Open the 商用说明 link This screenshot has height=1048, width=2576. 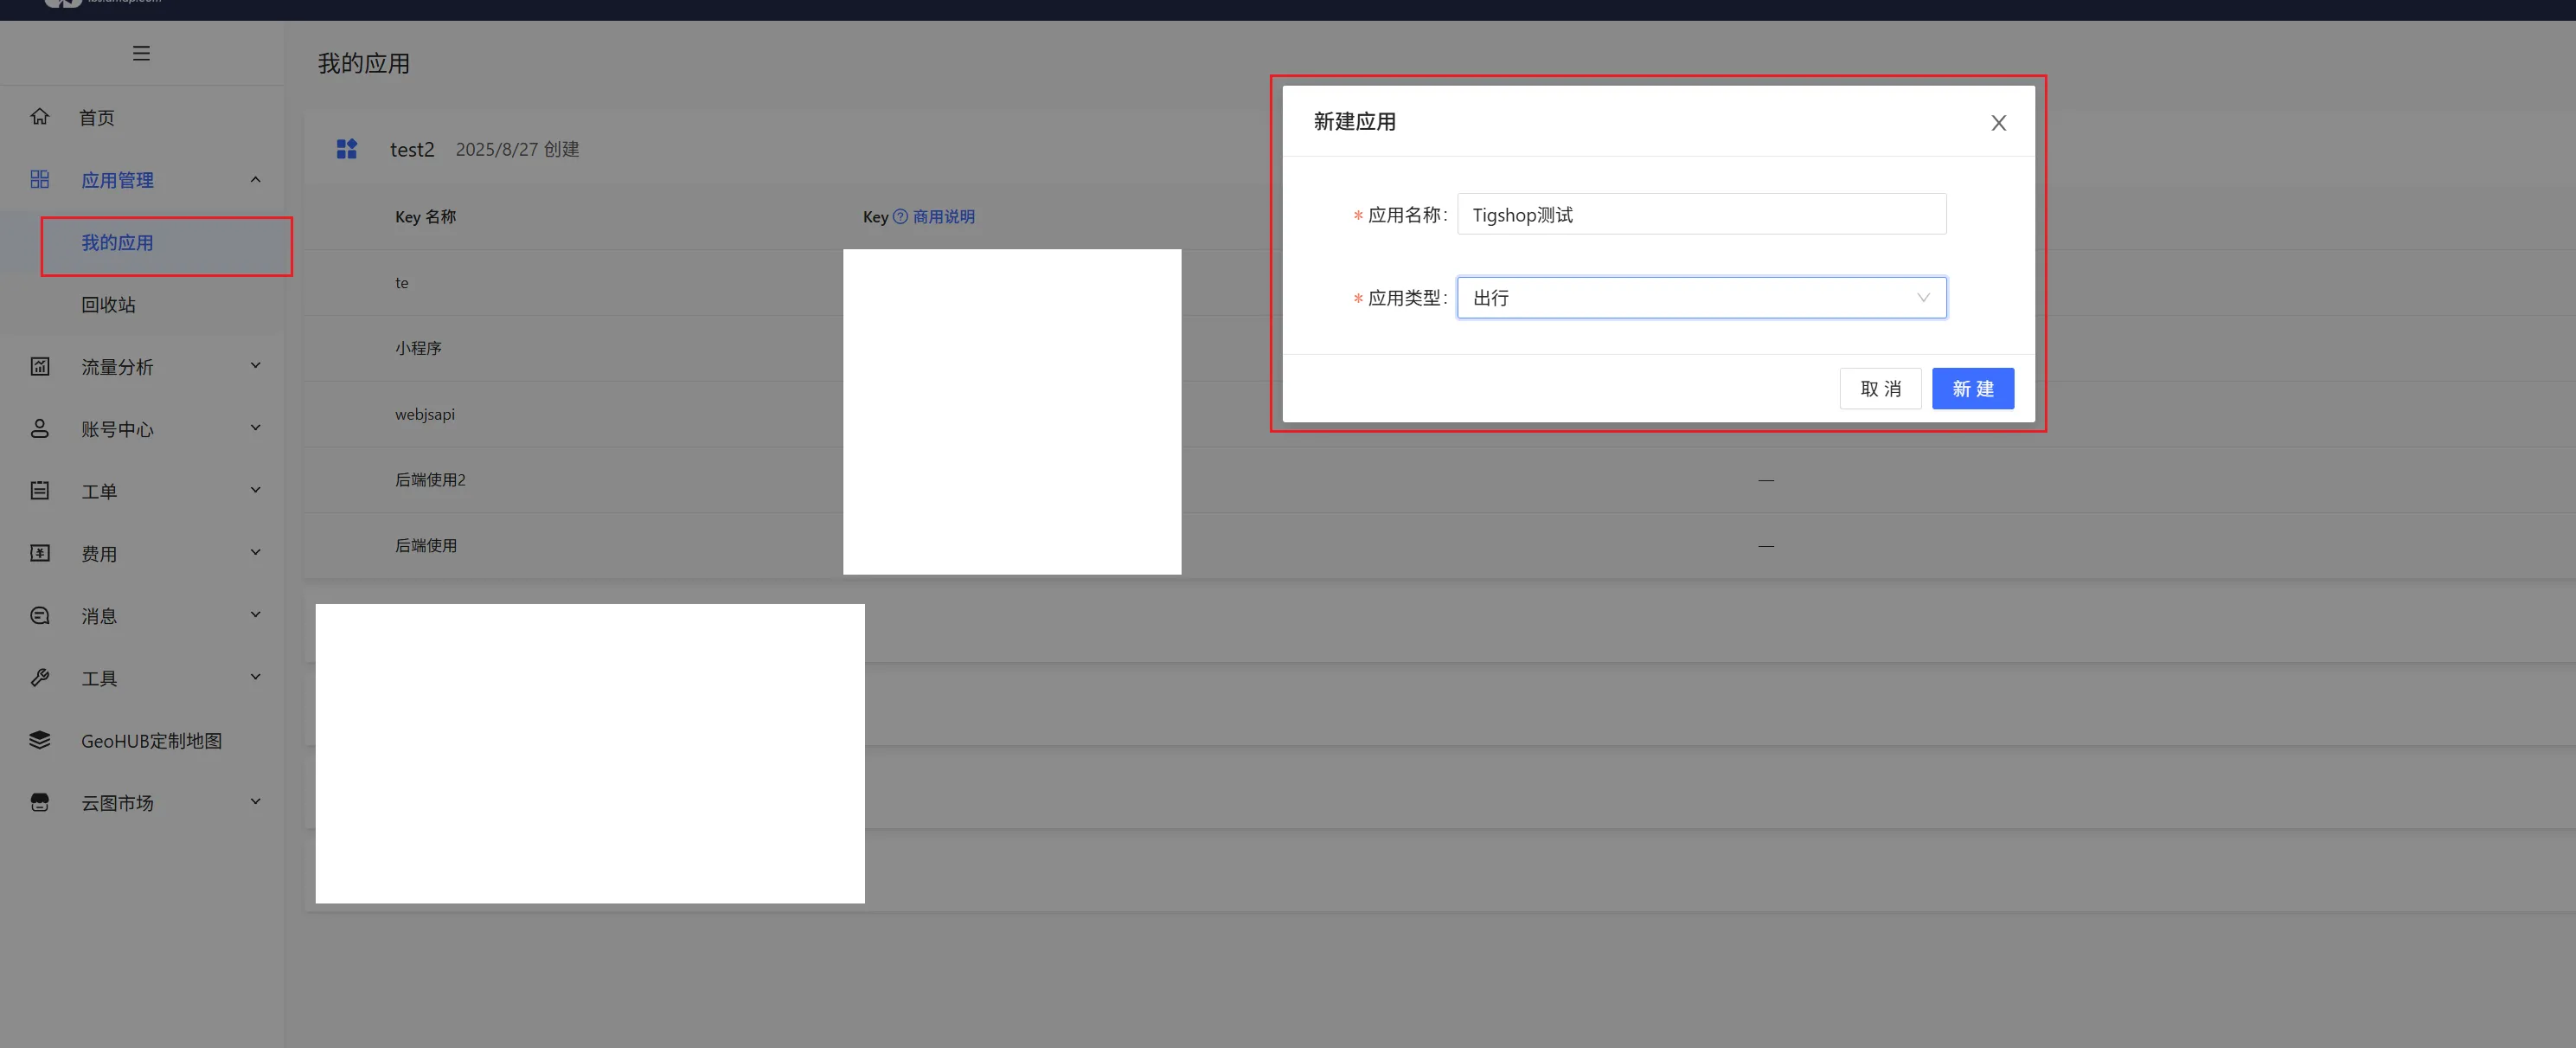pyautogui.click(x=943, y=217)
